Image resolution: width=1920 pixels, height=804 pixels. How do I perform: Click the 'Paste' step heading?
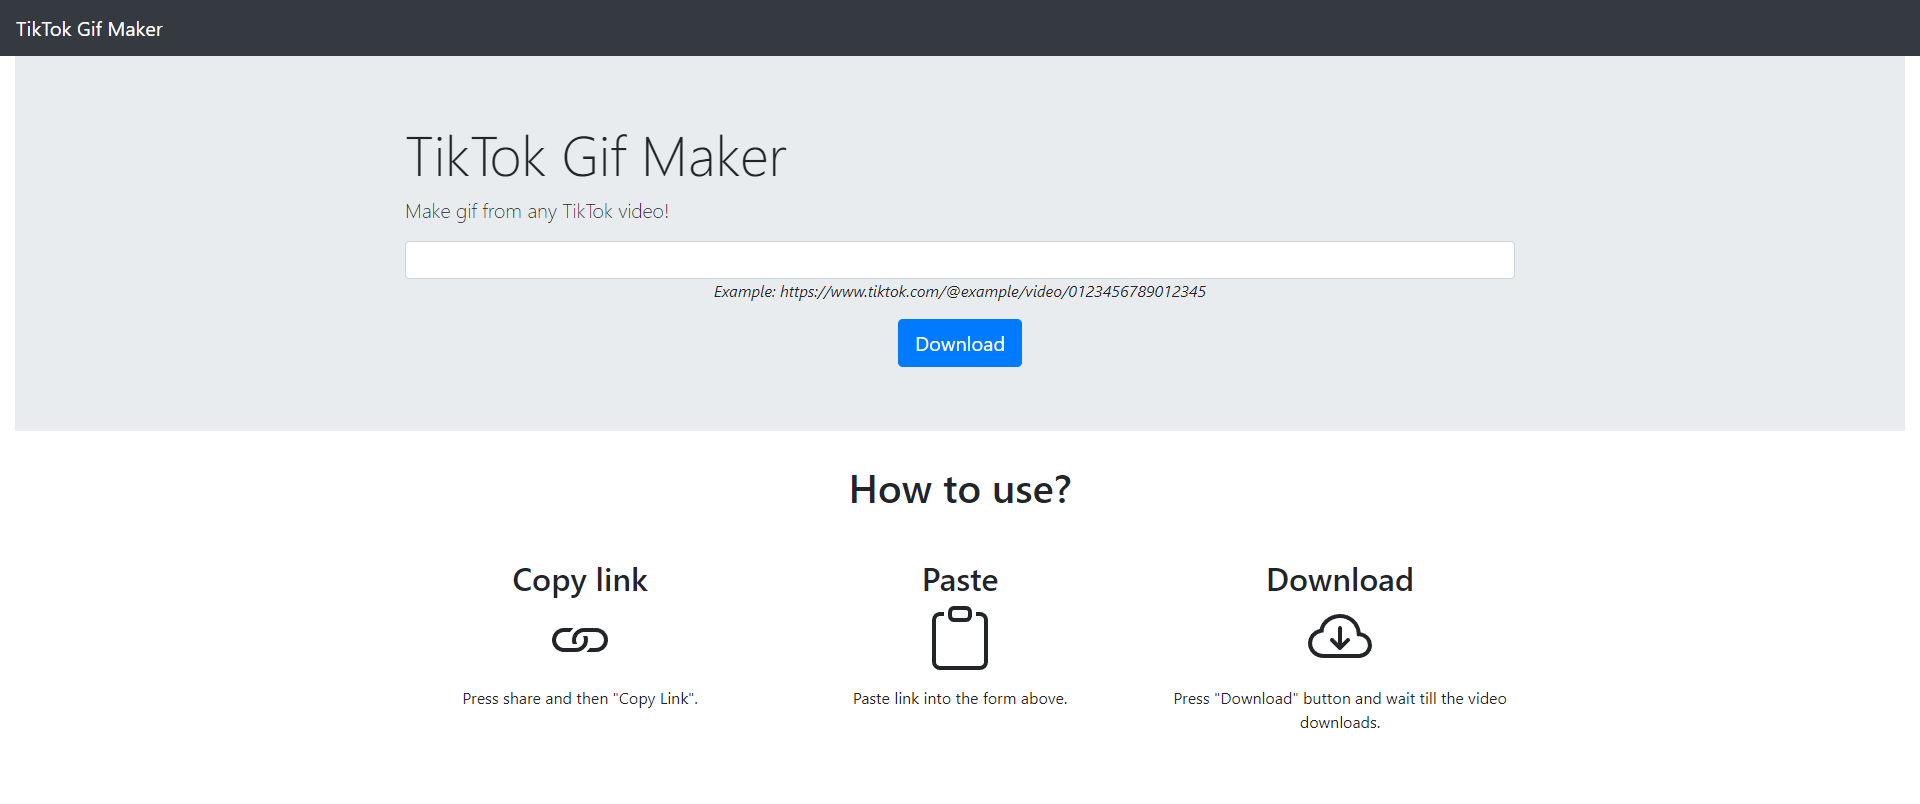click(960, 580)
